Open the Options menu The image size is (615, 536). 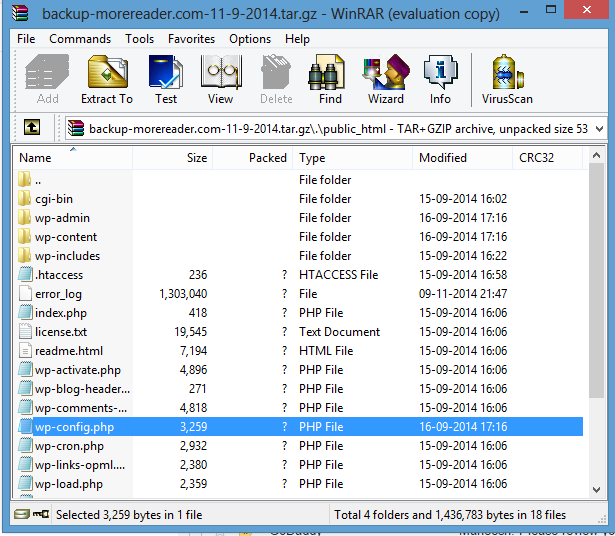(250, 39)
